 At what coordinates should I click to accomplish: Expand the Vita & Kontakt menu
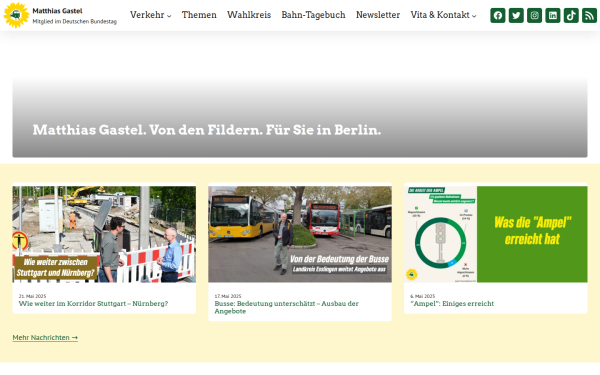pyautogui.click(x=443, y=15)
